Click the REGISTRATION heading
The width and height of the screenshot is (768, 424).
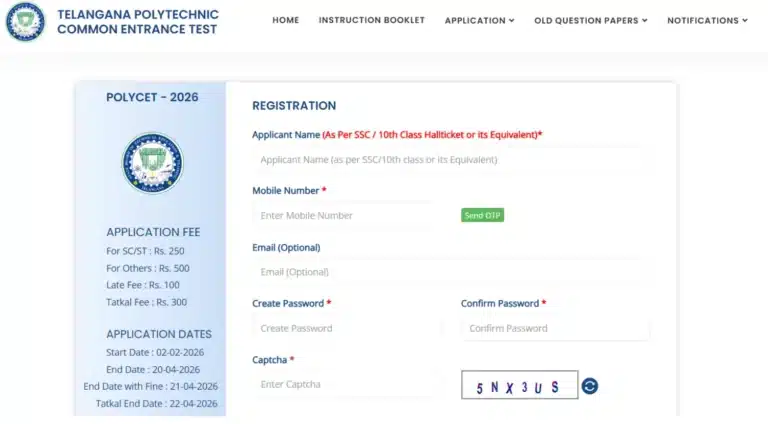294,106
